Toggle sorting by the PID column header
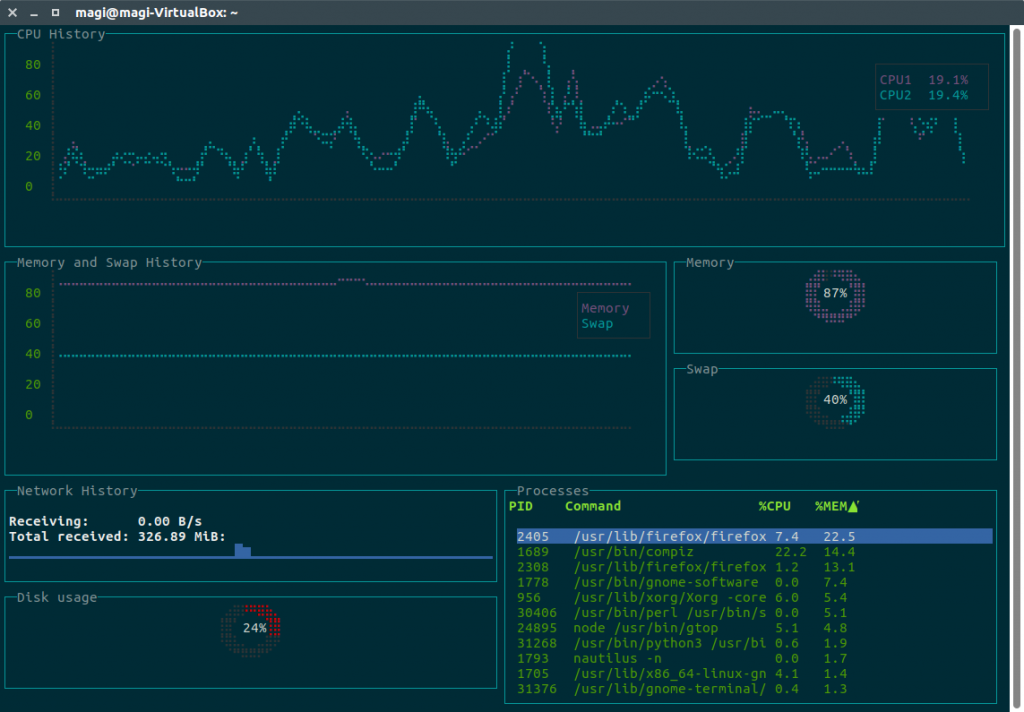This screenshot has height=712, width=1024. click(521, 506)
